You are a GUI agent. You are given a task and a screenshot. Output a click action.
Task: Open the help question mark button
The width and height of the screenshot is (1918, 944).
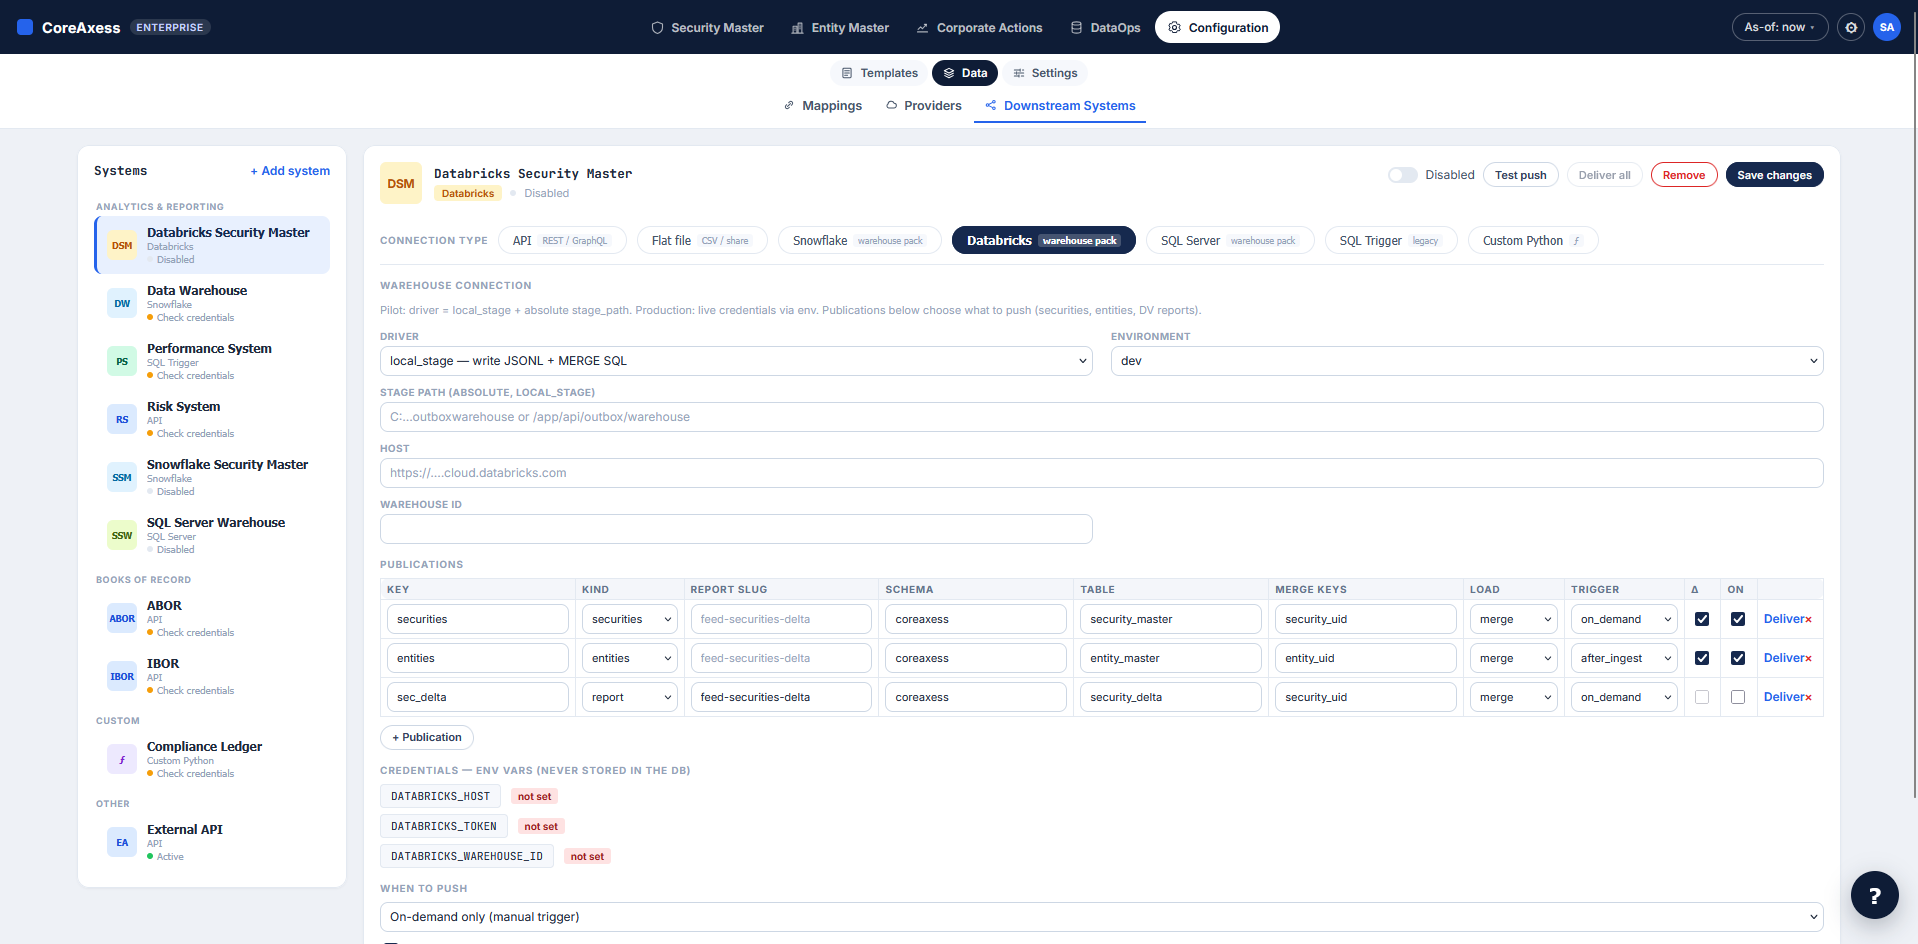(x=1874, y=895)
